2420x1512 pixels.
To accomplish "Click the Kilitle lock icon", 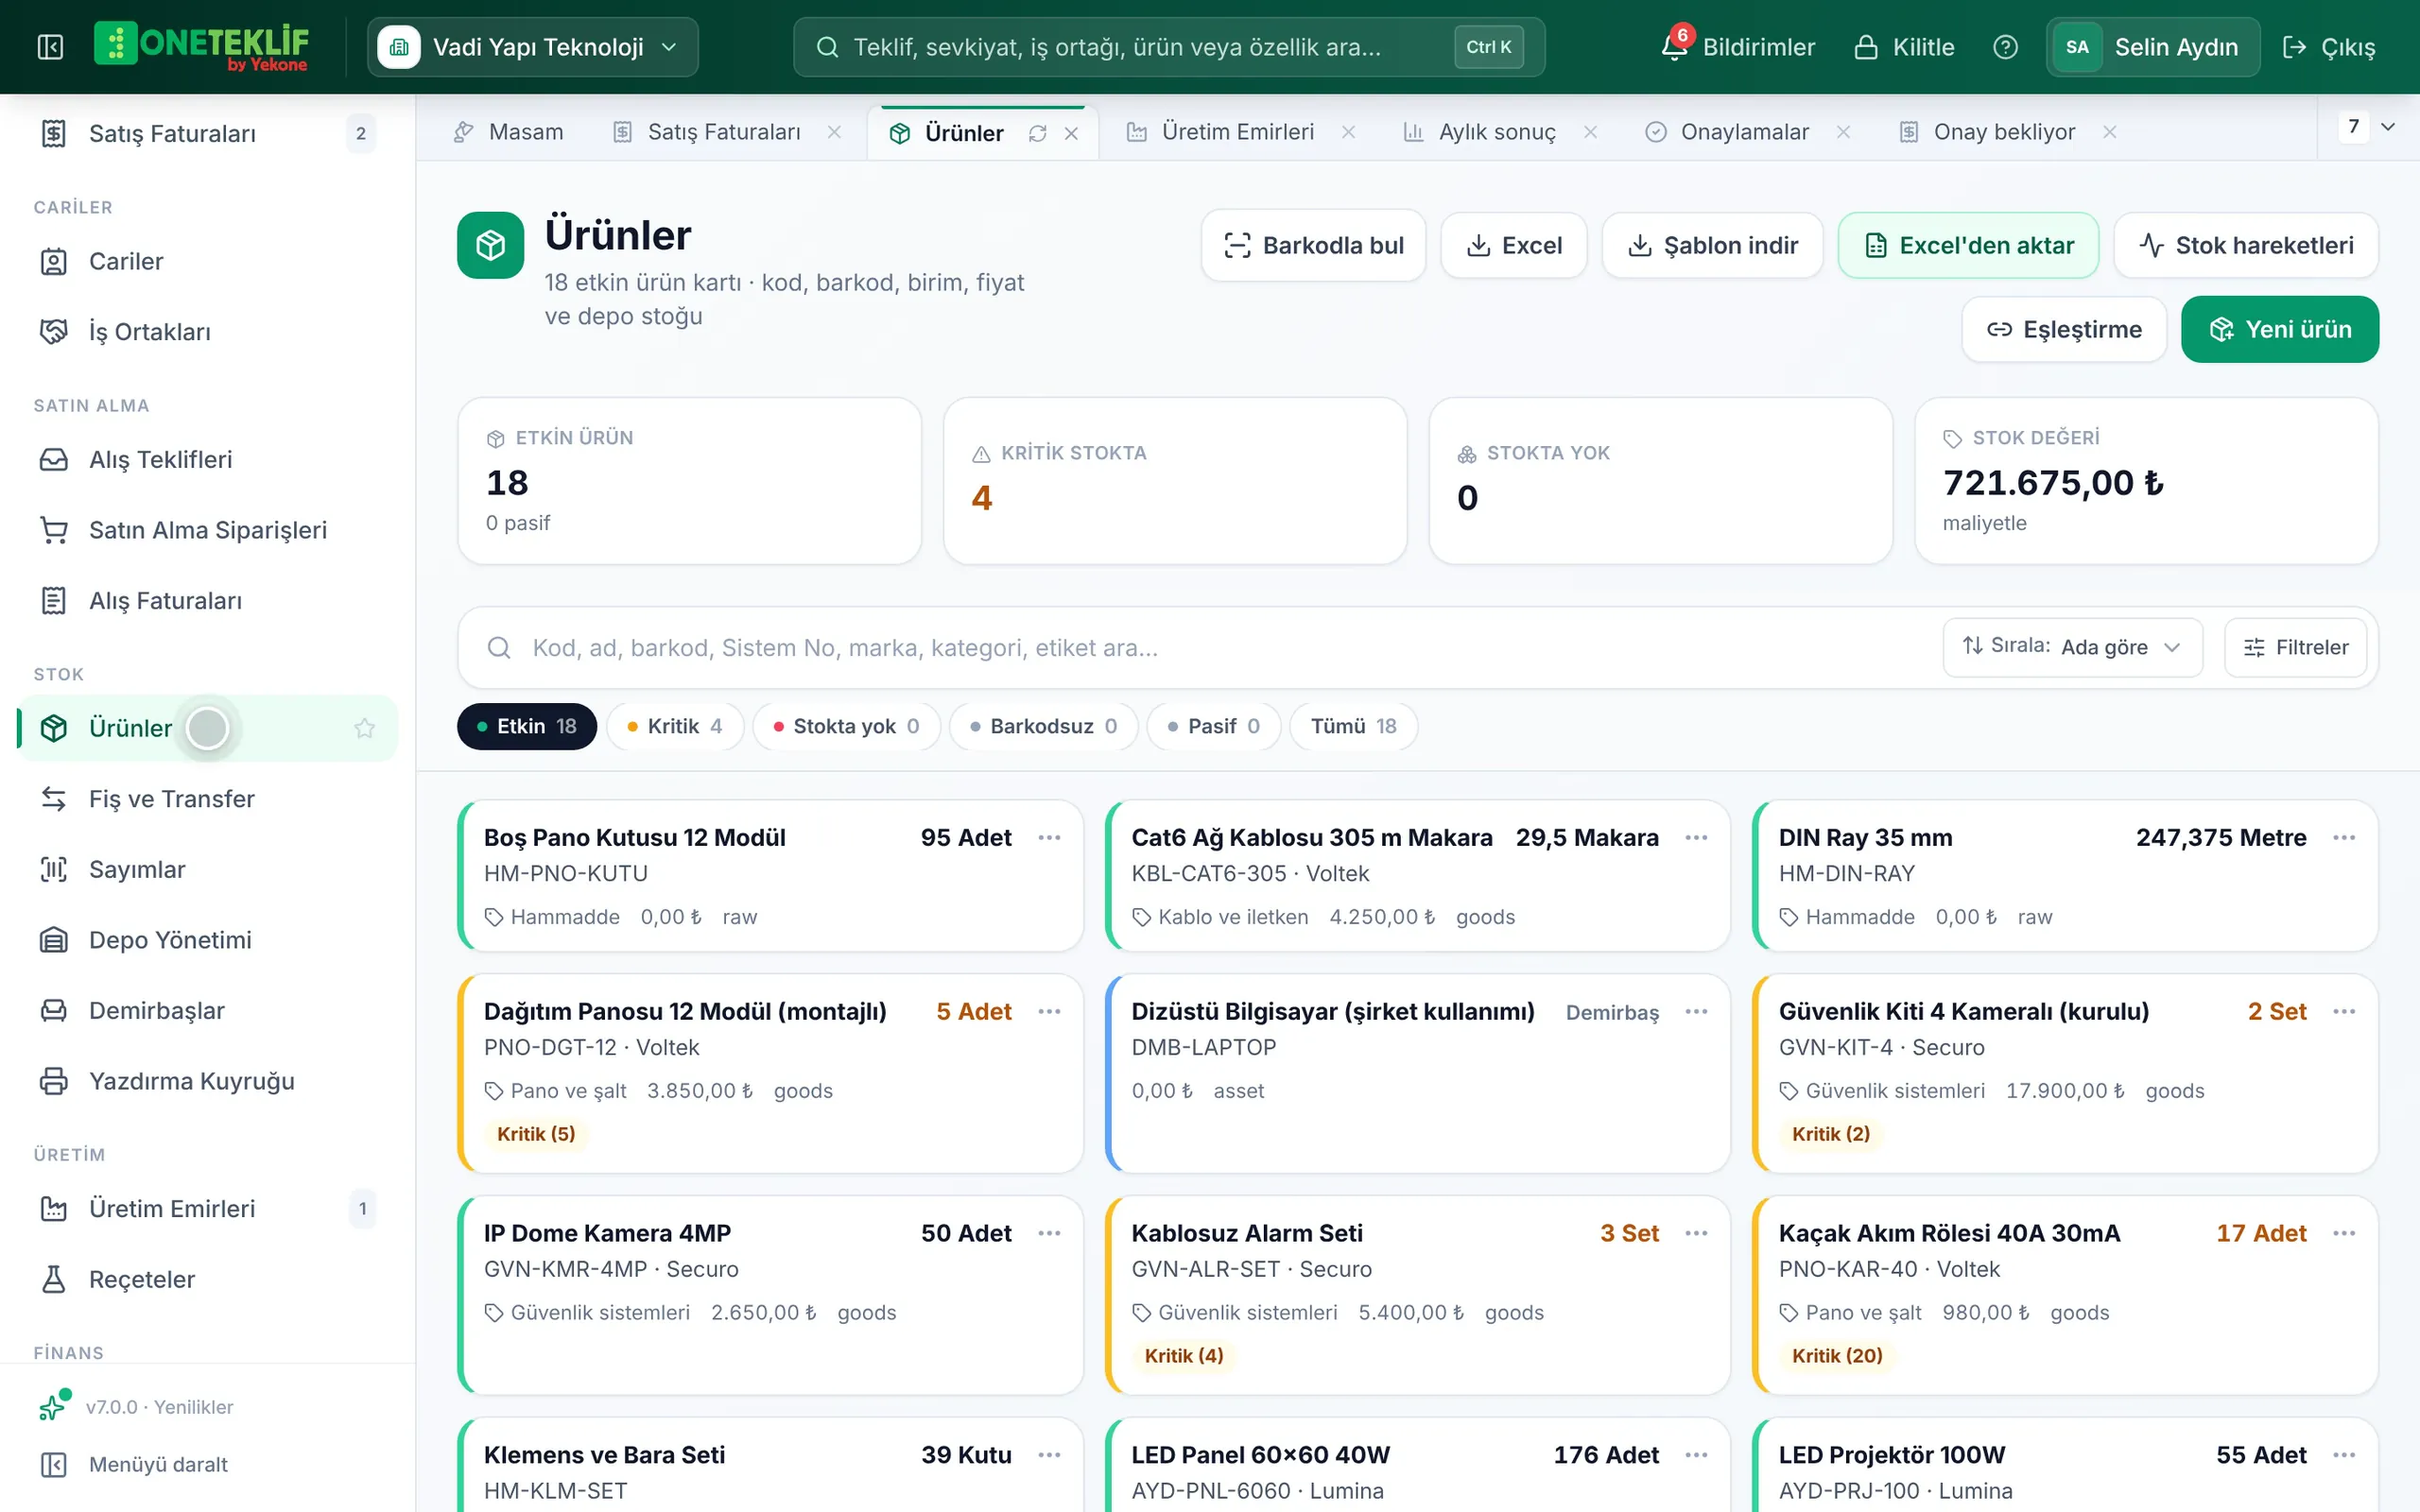I will coord(1865,47).
